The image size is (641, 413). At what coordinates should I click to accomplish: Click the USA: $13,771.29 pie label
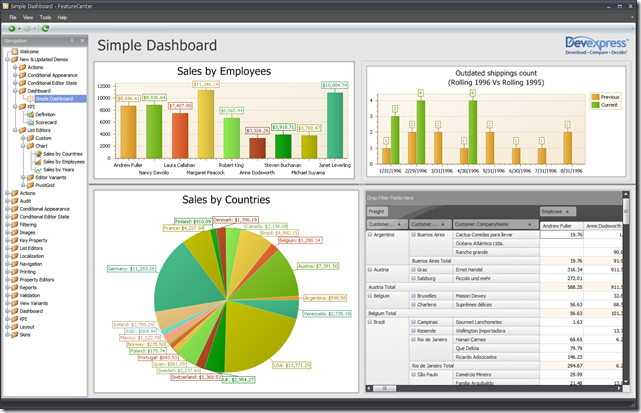292,365
